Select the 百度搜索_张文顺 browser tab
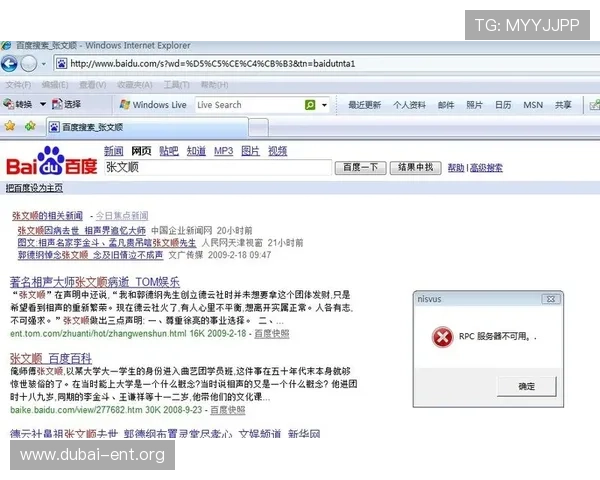 click(147, 127)
